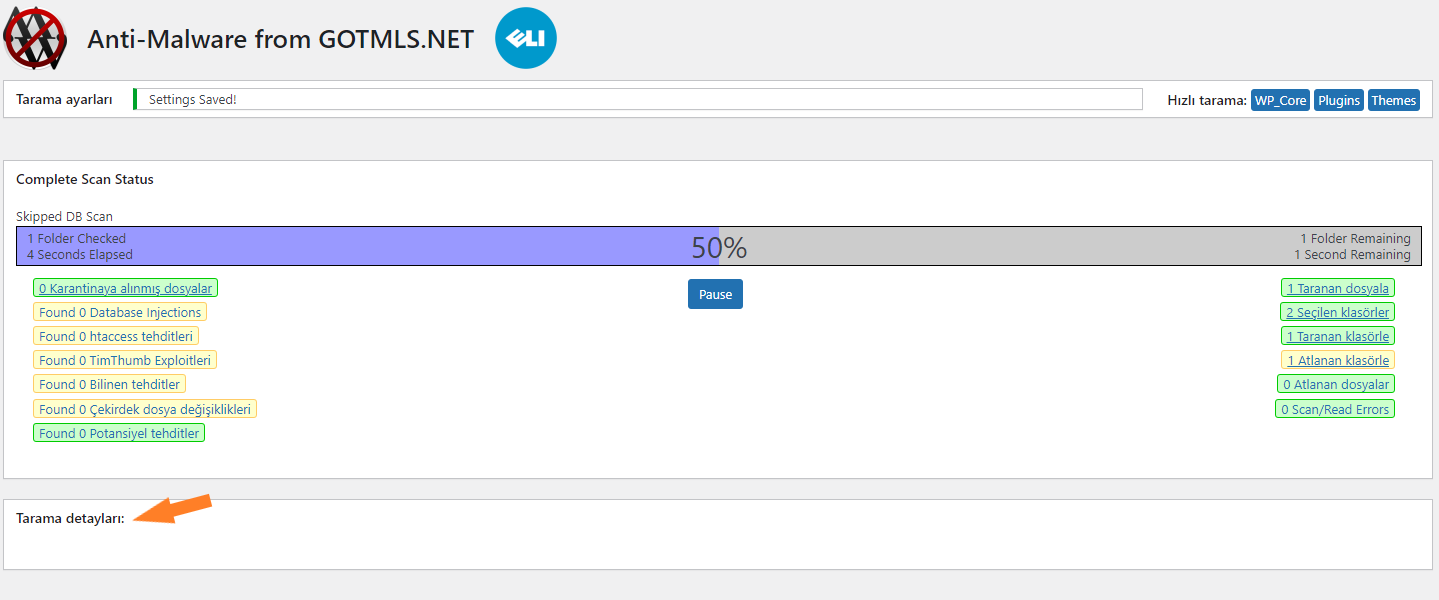Open Found 0 Çekirdek dosya değişiklikleri
Image resolution: width=1439 pixels, height=600 pixels.
[145, 409]
